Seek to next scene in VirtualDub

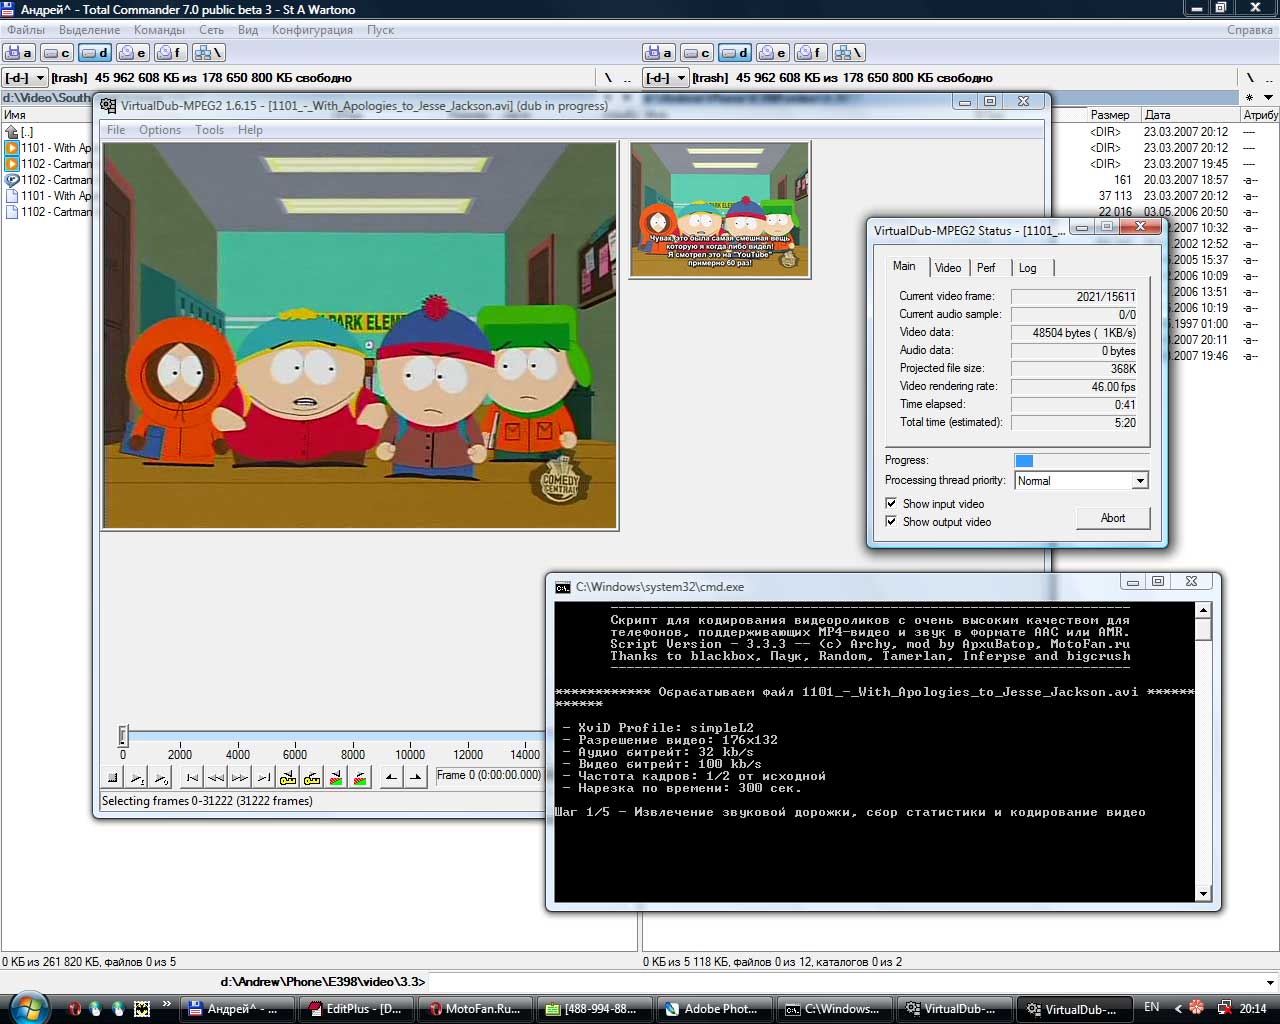click(x=360, y=777)
